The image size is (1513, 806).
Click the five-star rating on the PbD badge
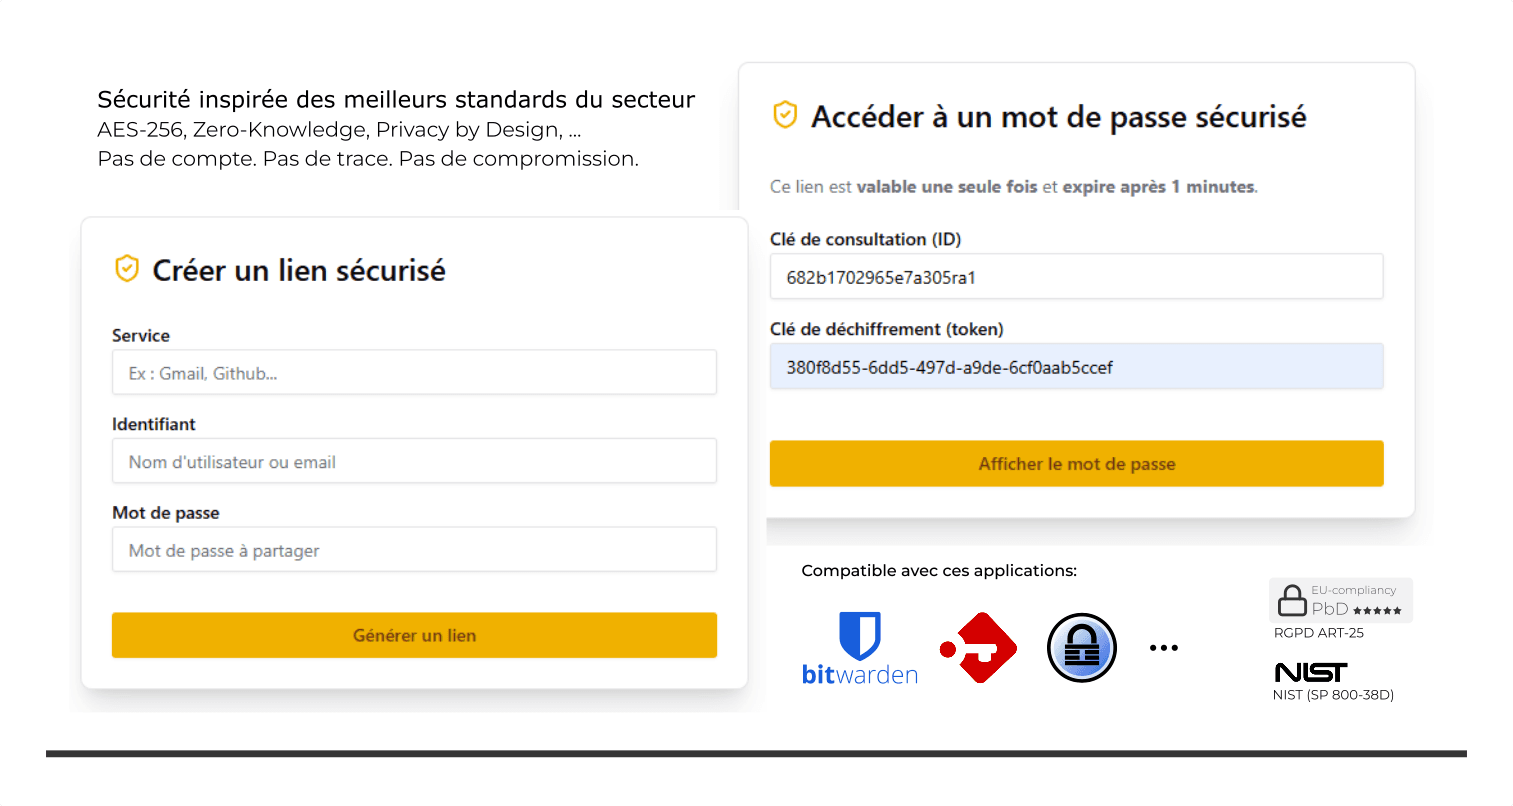pos(1375,608)
